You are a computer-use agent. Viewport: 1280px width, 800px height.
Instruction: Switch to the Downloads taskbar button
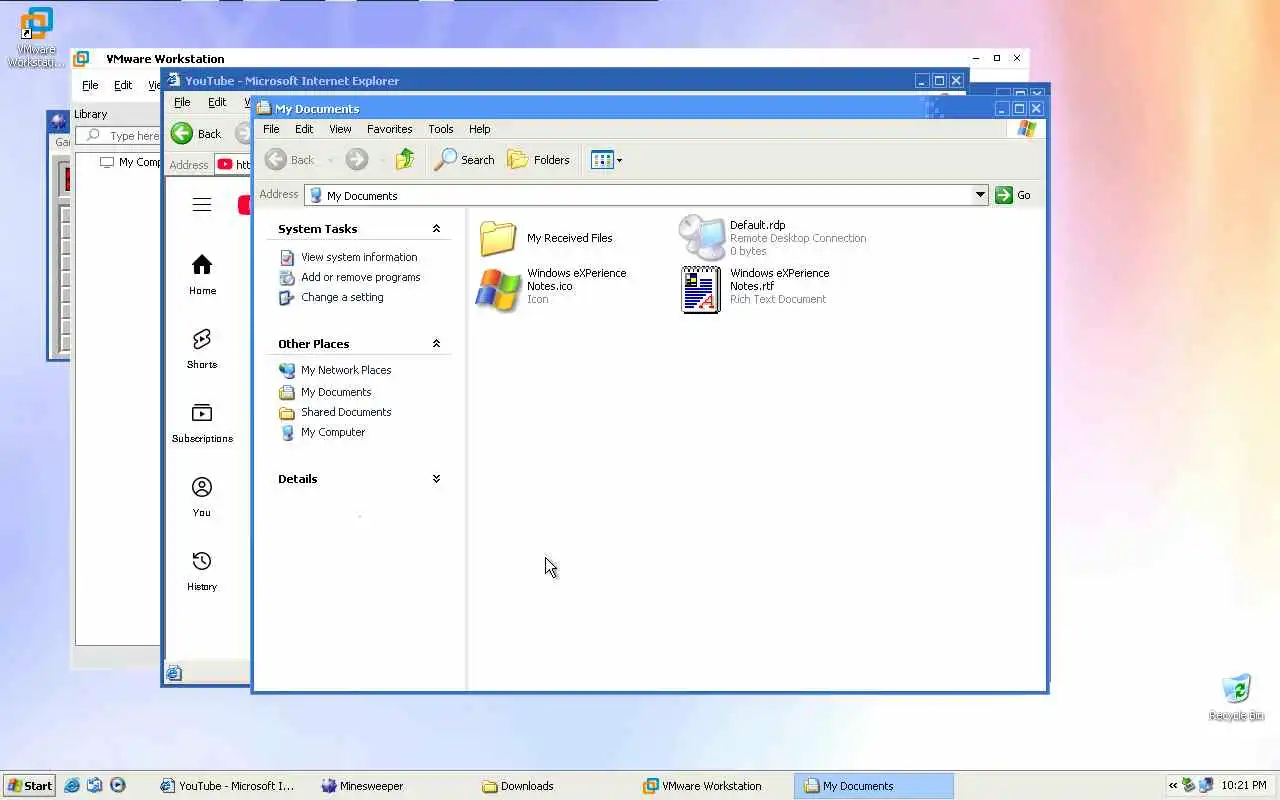554,786
